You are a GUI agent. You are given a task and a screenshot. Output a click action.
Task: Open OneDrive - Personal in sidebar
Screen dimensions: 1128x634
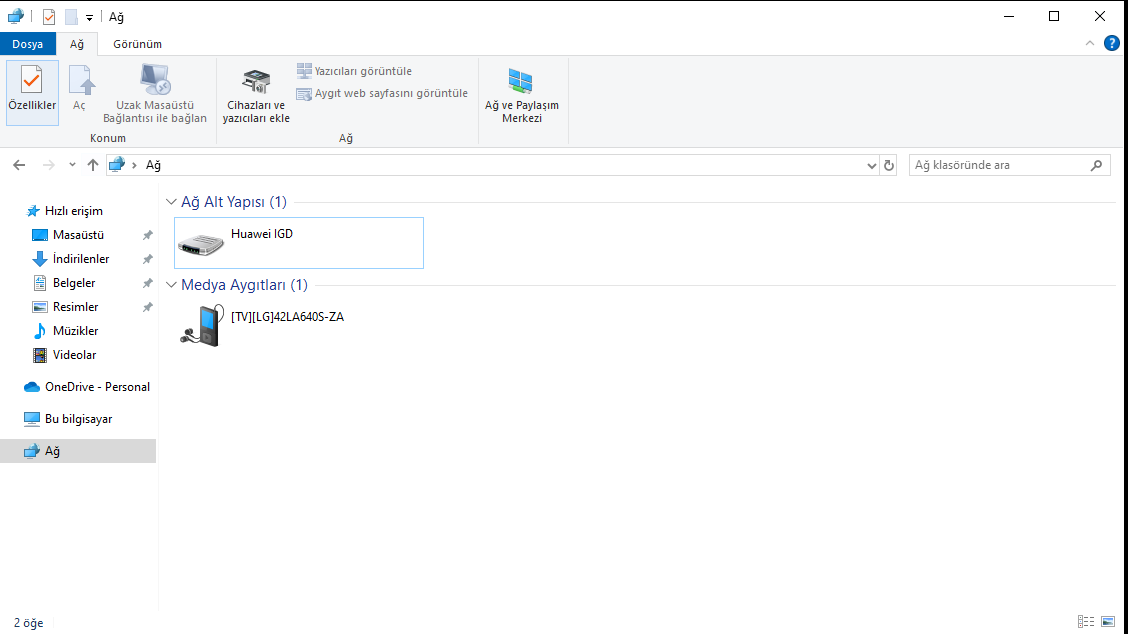pos(96,387)
